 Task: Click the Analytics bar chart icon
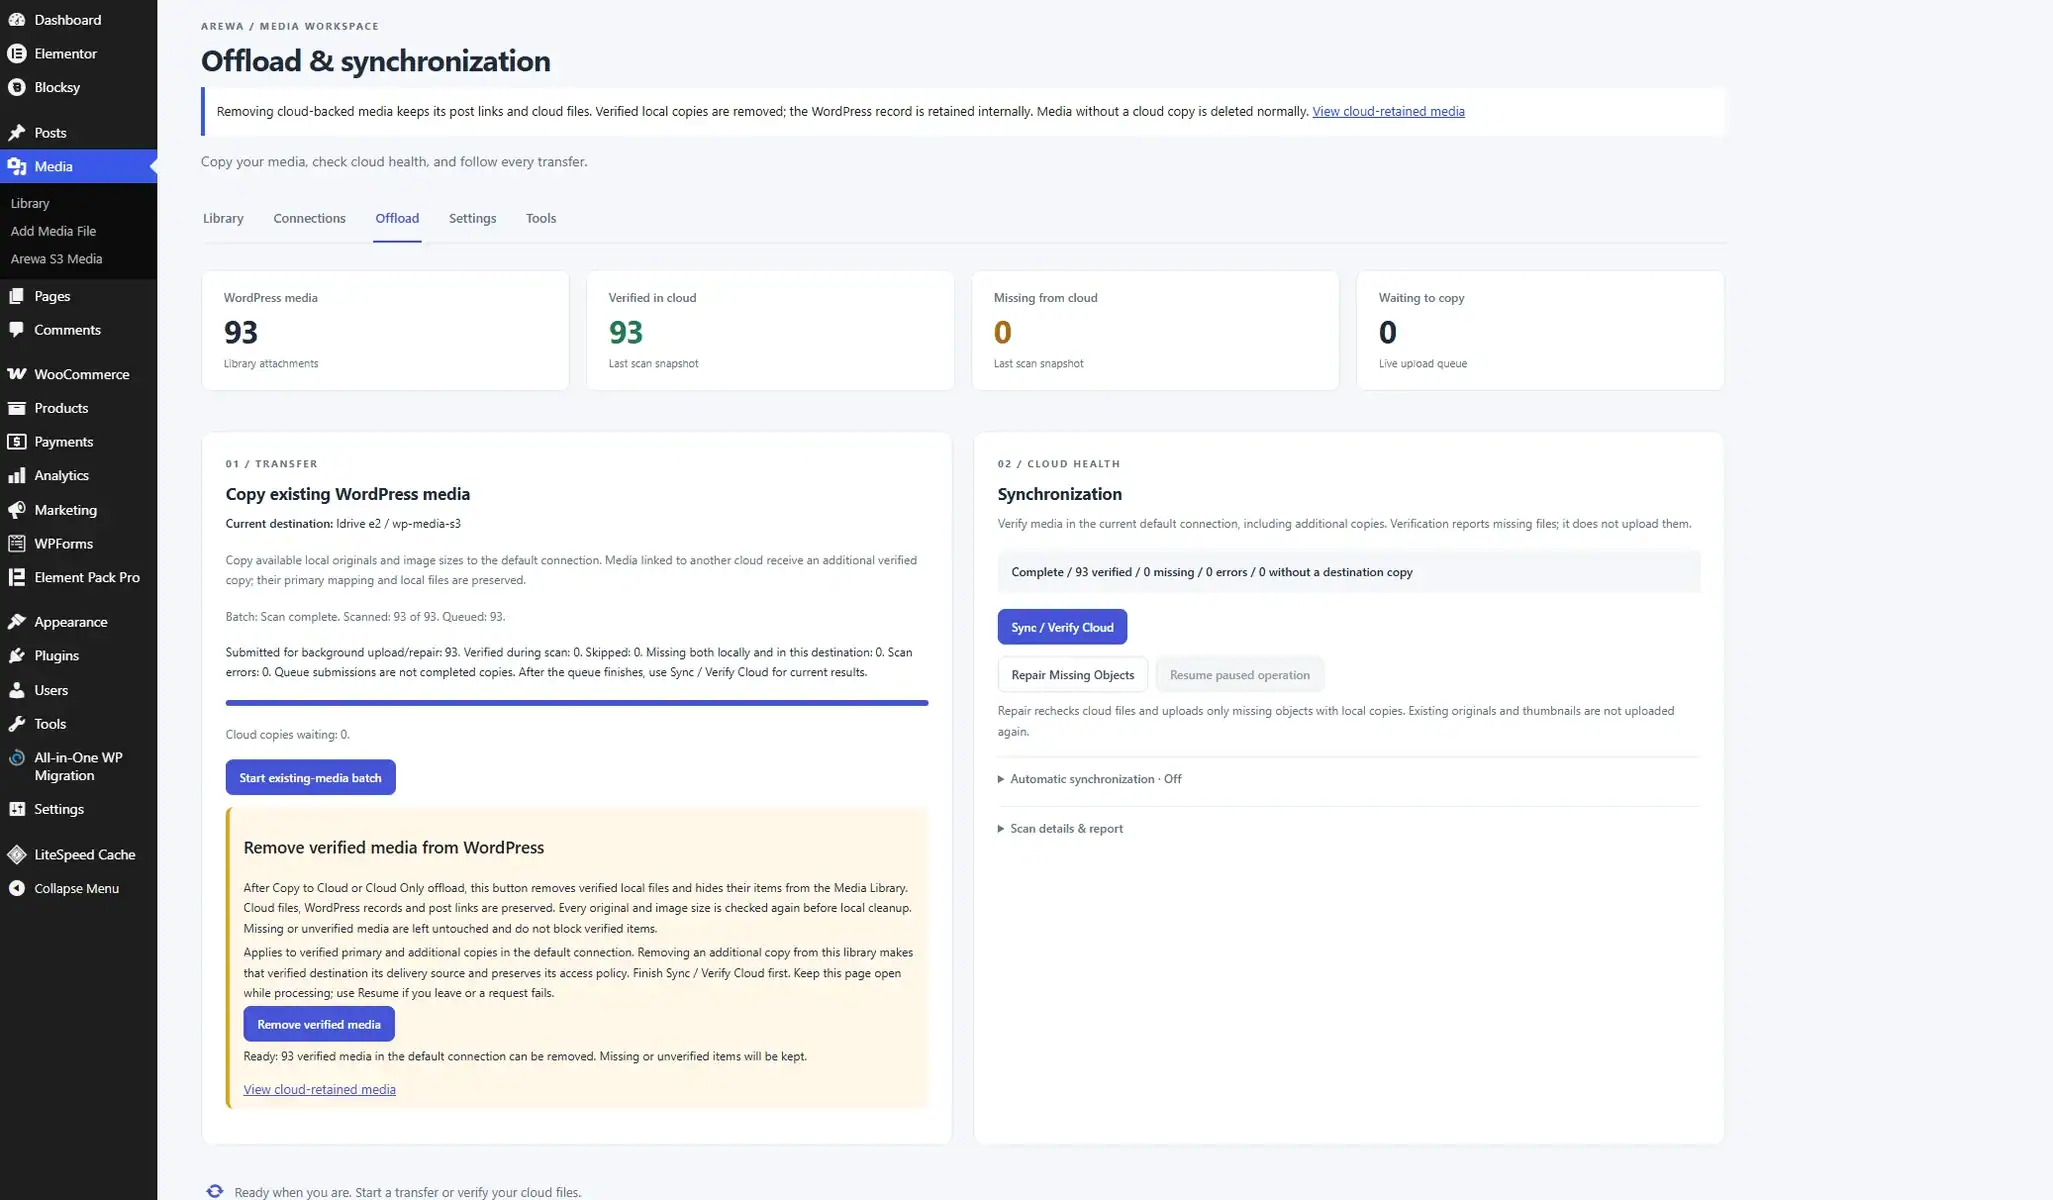pos(17,476)
